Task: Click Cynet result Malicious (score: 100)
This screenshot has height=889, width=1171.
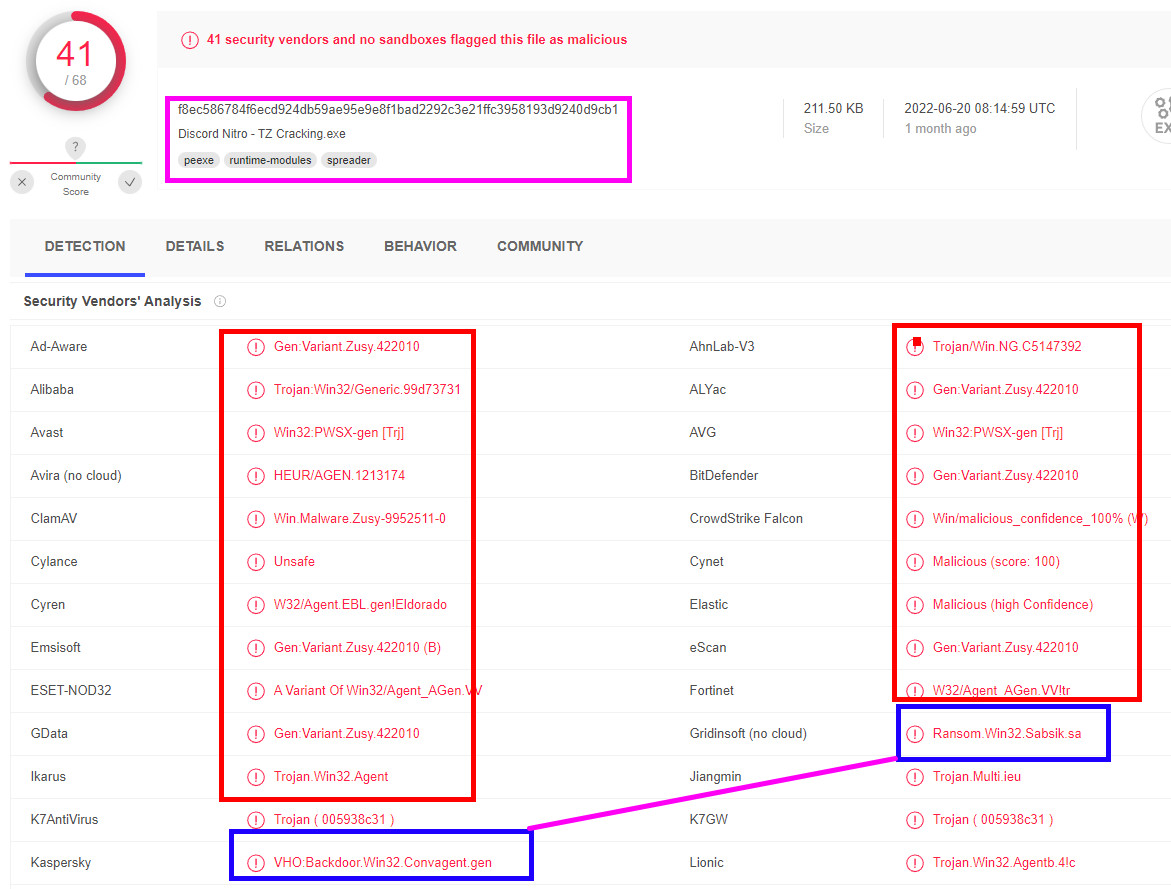Action: click(x=995, y=562)
